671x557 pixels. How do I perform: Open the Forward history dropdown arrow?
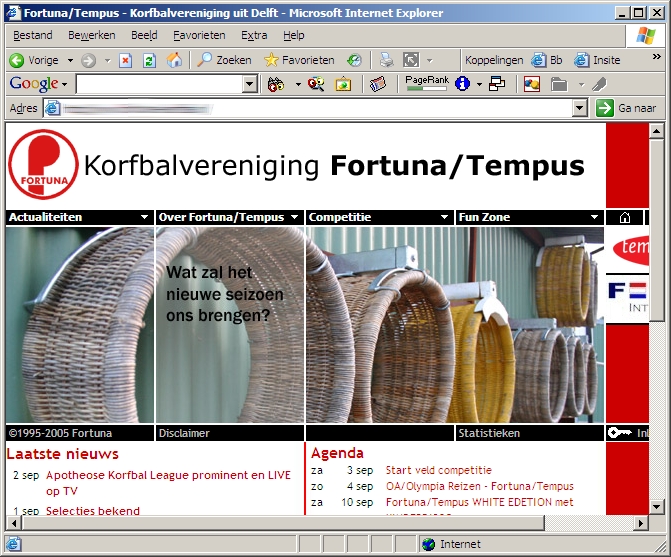pyautogui.click(x=107, y=61)
